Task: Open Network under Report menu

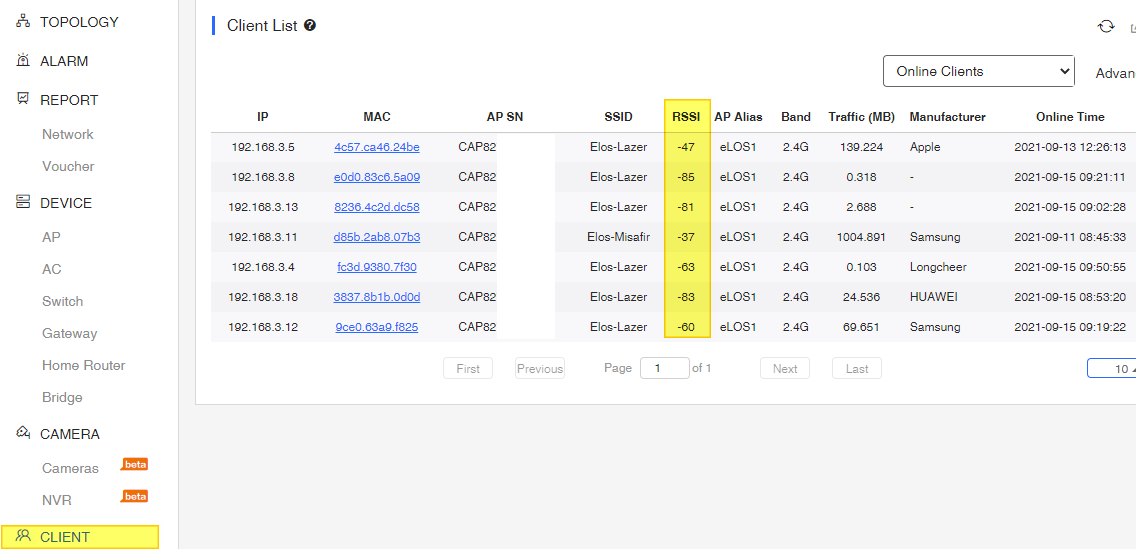Action: coord(68,134)
